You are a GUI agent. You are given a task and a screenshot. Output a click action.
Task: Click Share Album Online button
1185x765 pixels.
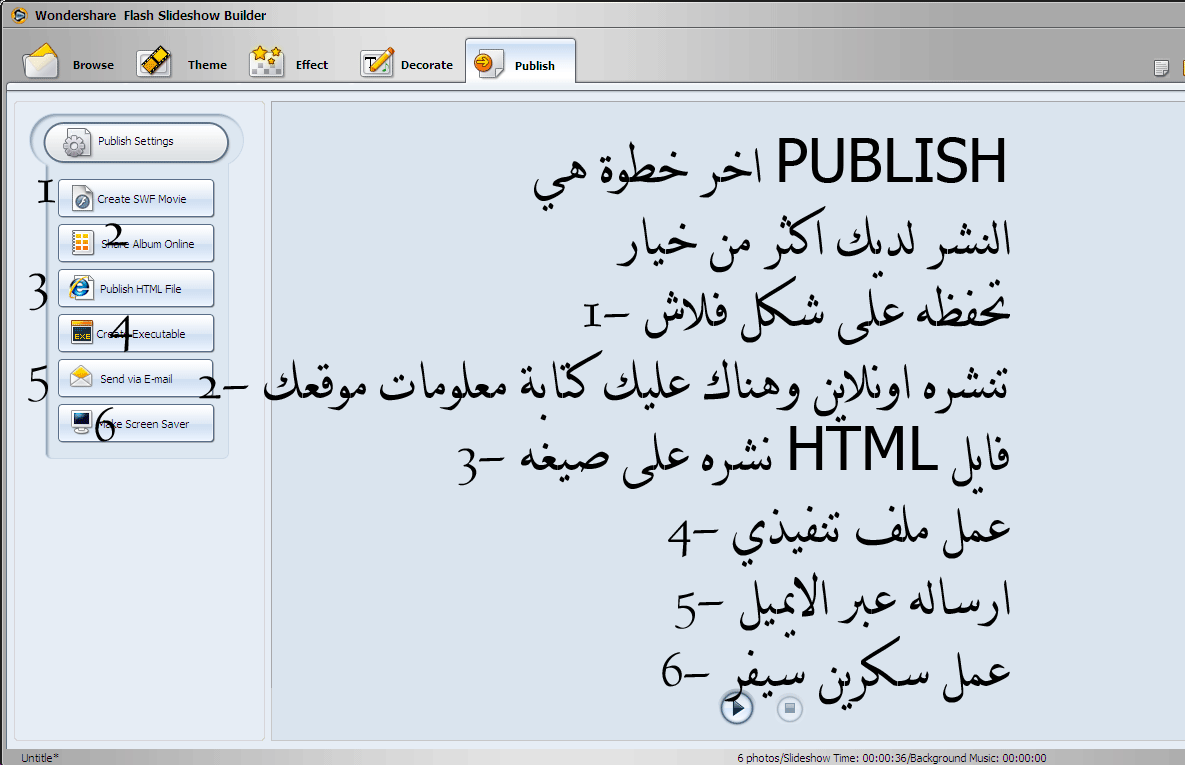136,243
